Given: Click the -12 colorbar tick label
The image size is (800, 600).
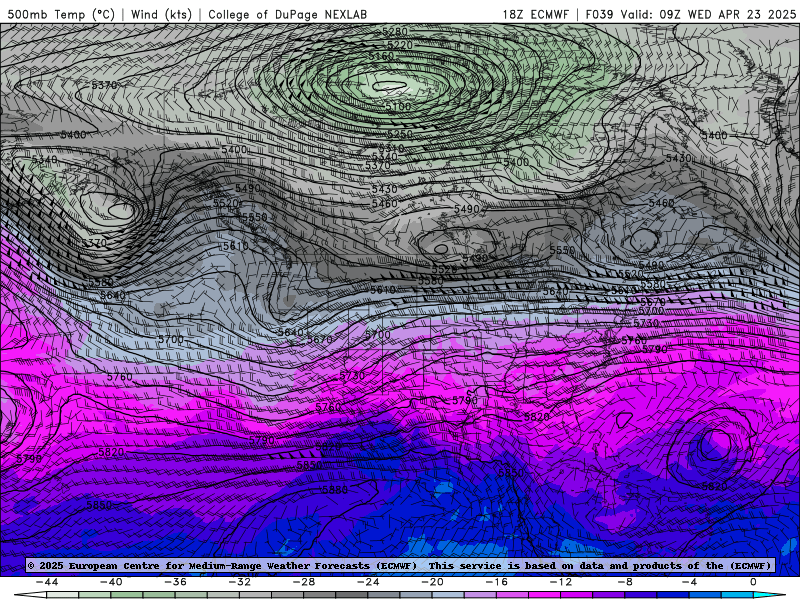Looking at the screenshot, I should click(561, 582).
